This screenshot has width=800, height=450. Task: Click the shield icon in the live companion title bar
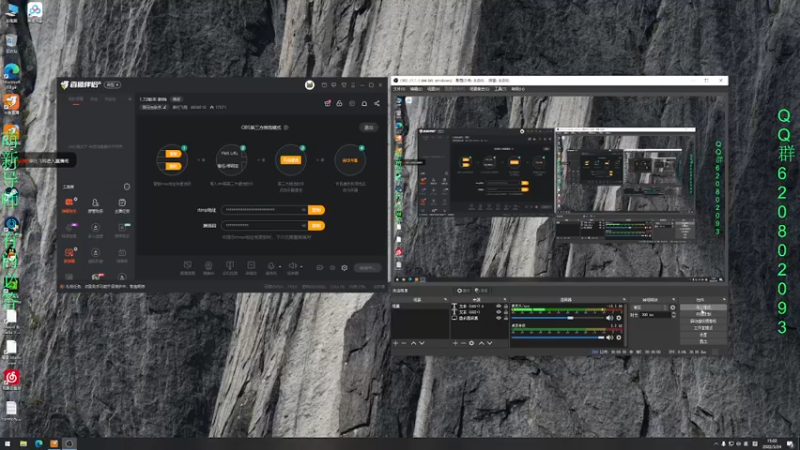[x=344, y=85]
